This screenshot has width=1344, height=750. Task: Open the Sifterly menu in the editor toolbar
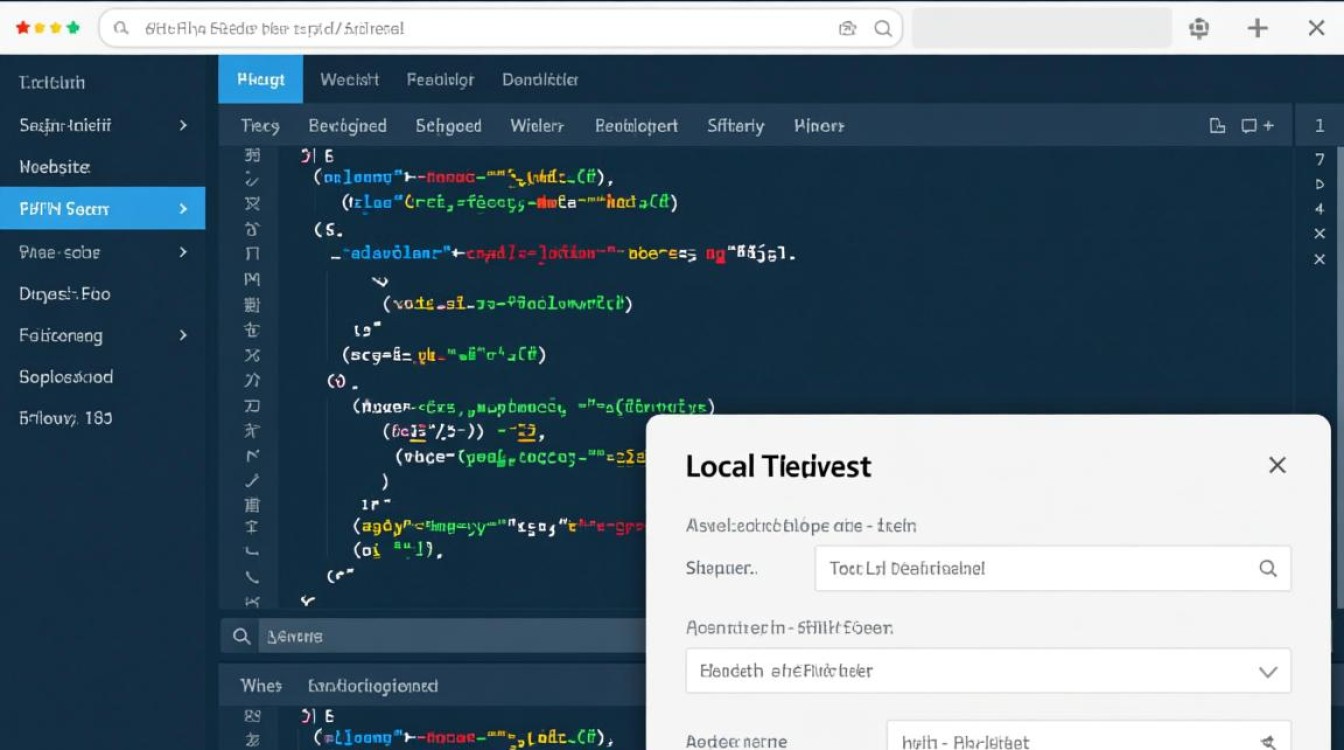point(735,126)
